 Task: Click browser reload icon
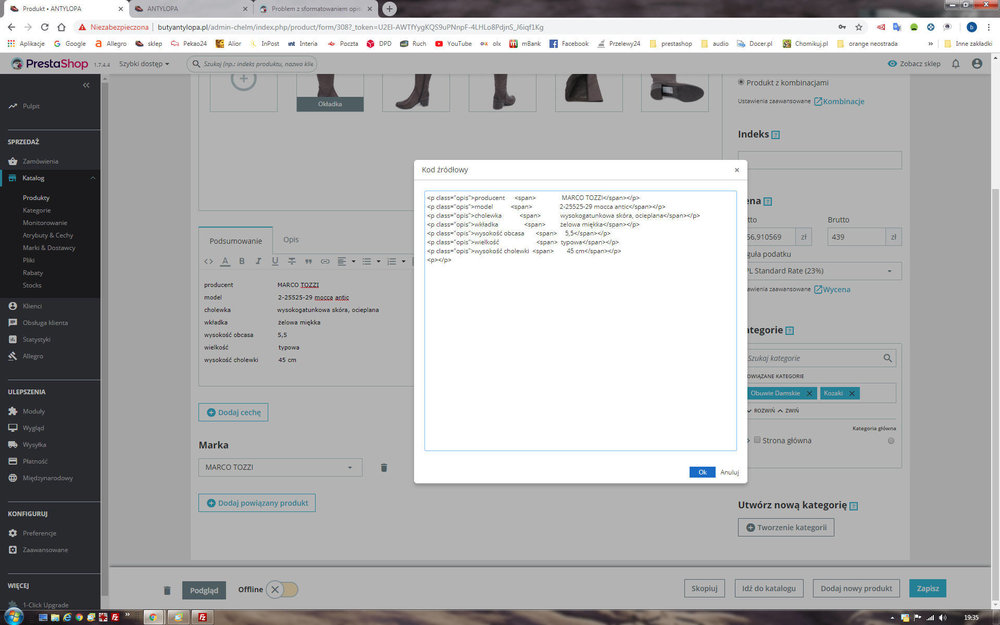click(x=45, y=27)
